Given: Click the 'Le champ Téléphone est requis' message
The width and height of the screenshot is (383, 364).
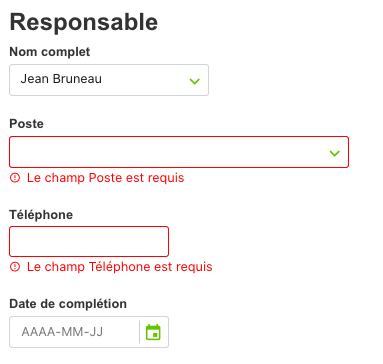Looking at the screenshot, I should point(120,267).
